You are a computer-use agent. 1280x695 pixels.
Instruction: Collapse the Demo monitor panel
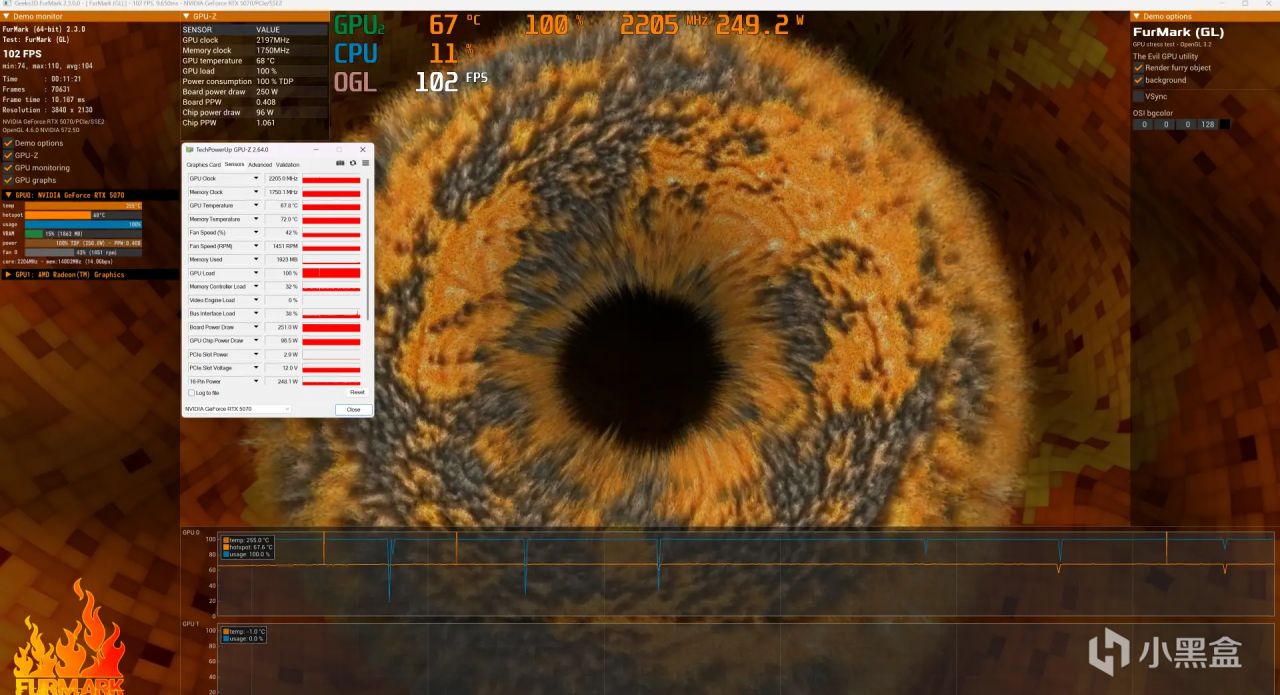(8, 17)
